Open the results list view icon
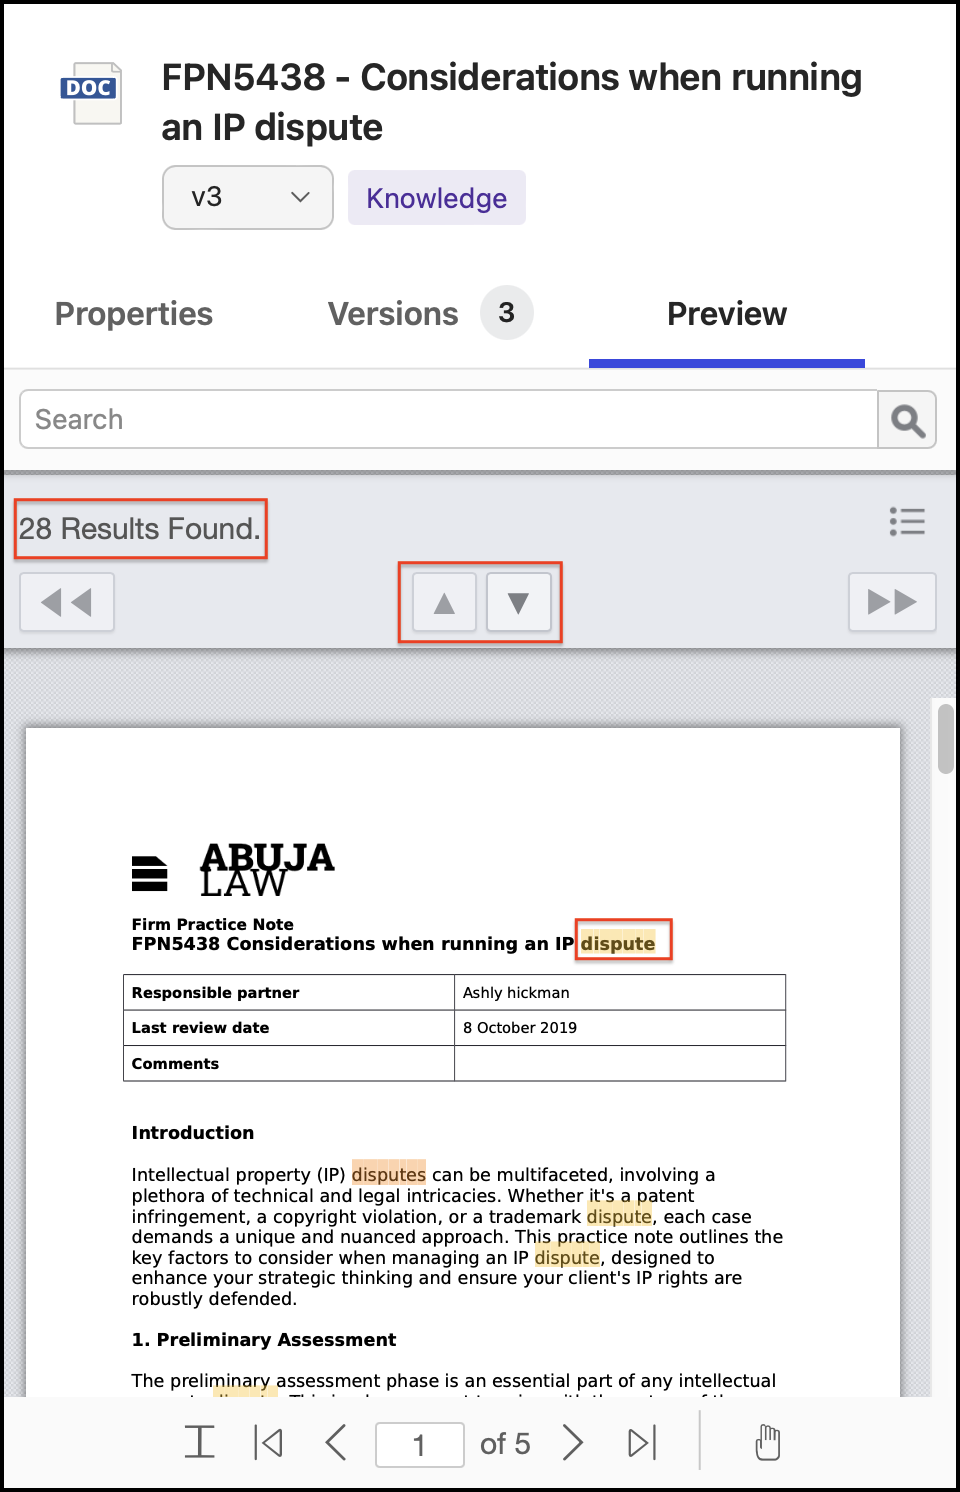The height and width of the screenshot is (1492, 960). pyautogui.click(x=907, y=521)
